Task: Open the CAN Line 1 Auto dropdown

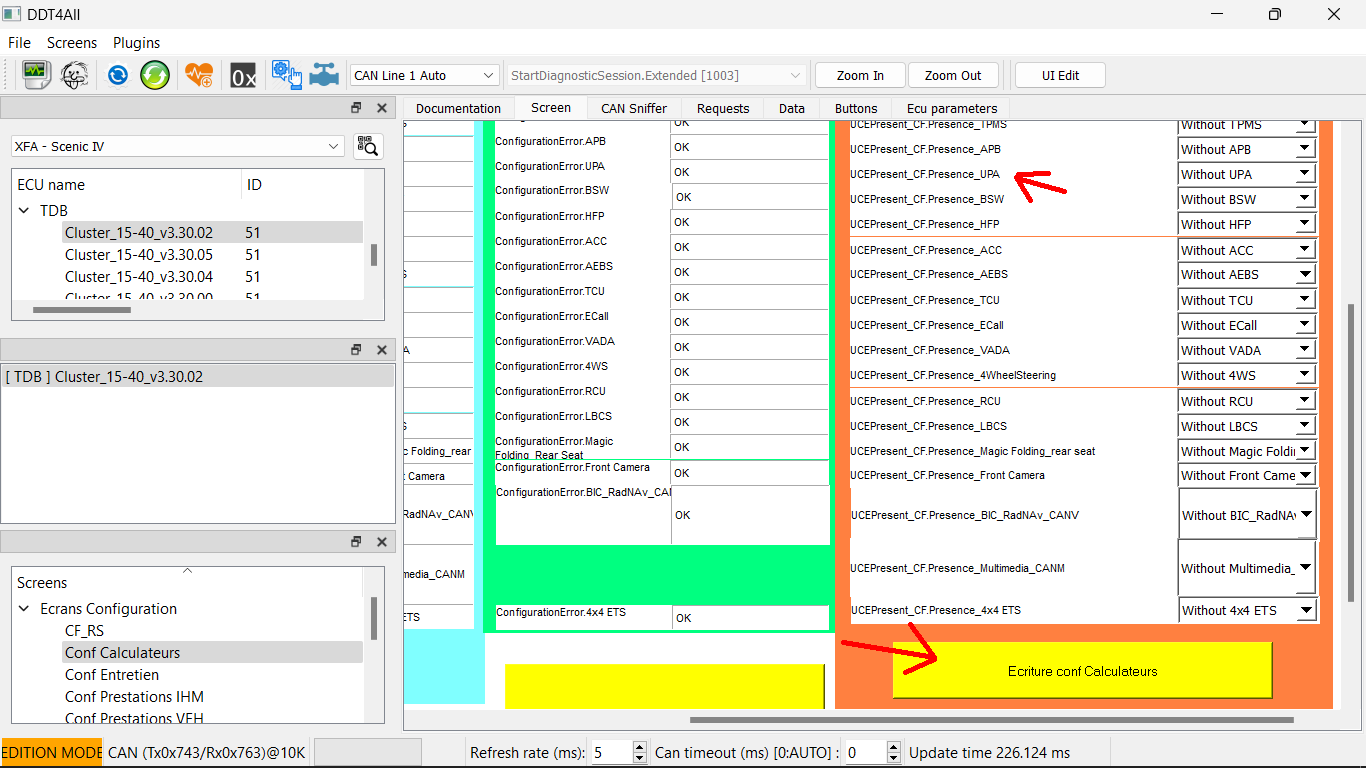Action: point(423,74)
